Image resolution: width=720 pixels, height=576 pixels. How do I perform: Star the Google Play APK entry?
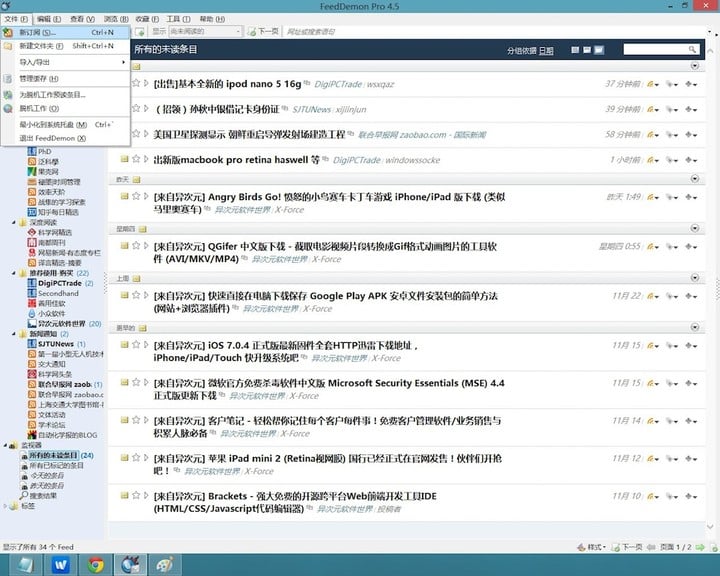[x=136, y=295]
